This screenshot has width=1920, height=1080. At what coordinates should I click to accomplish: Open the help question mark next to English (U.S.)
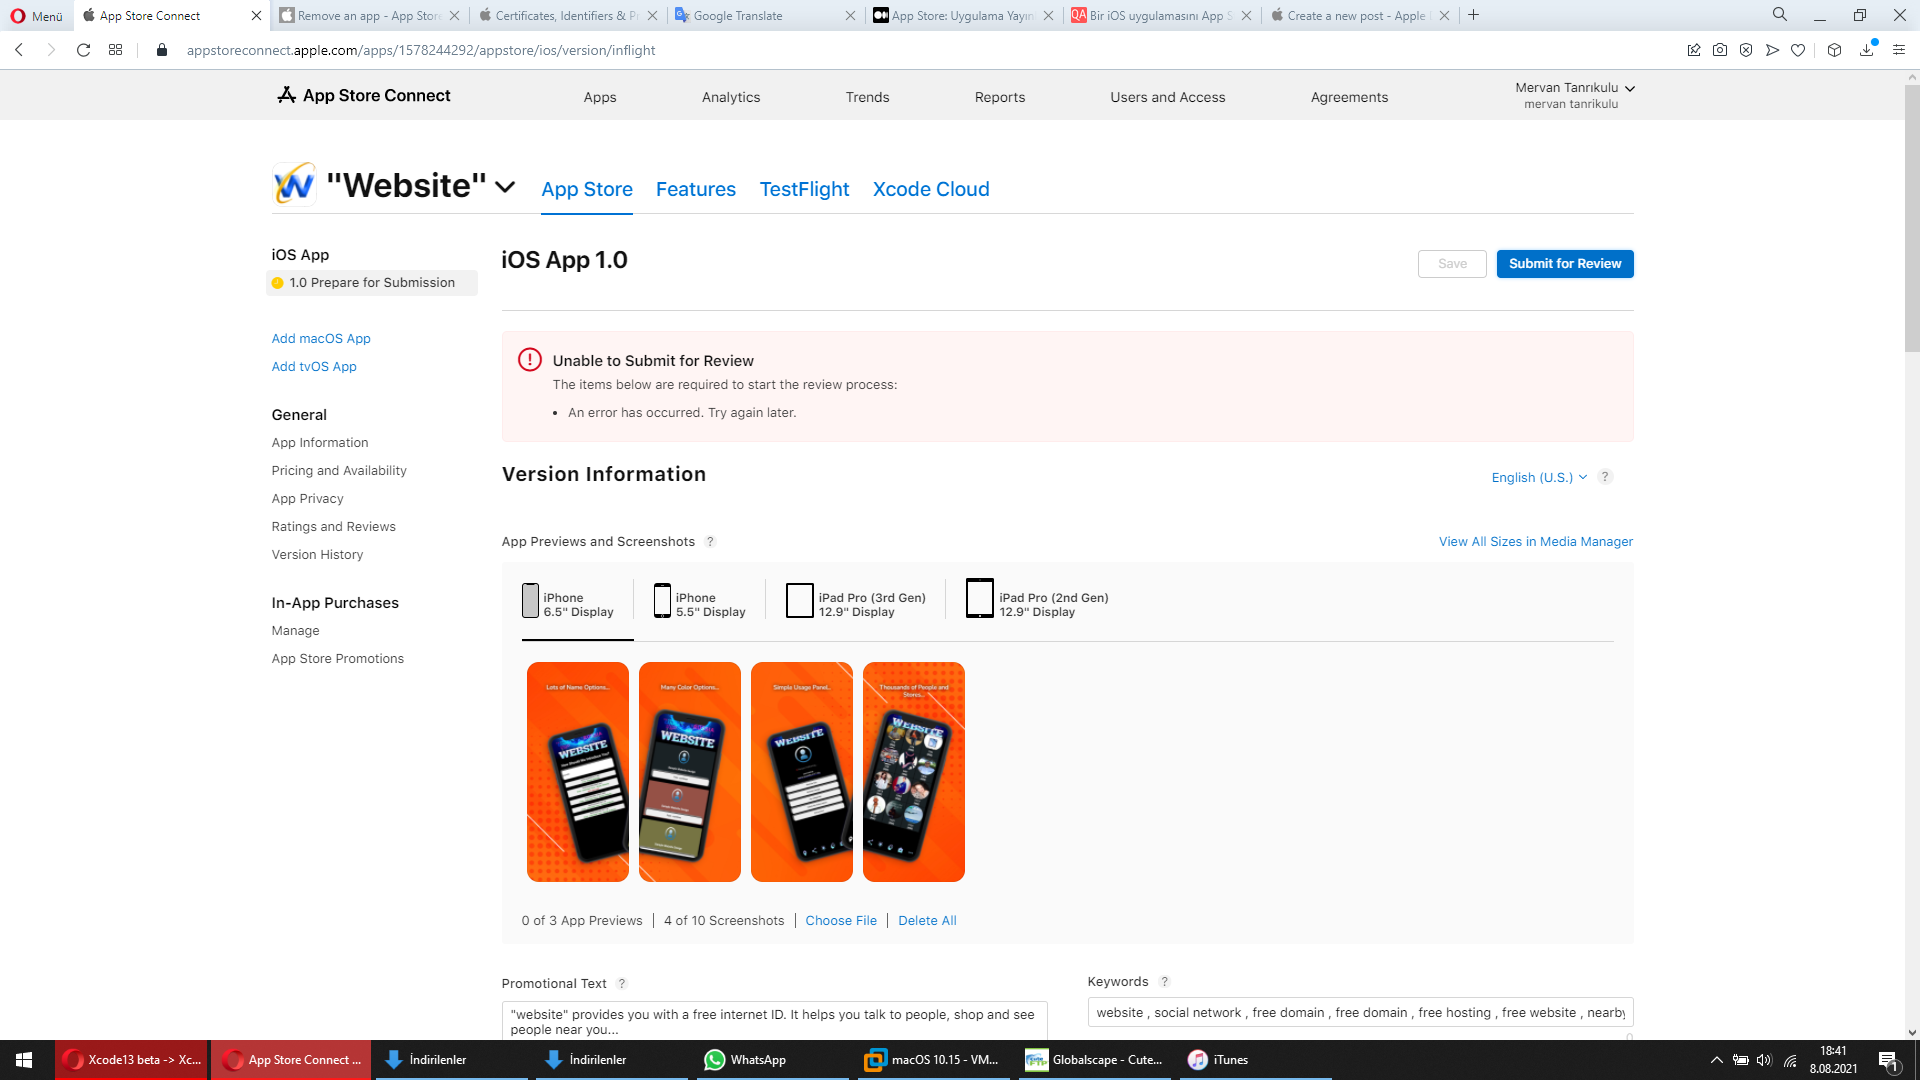pyautogui.click(x=1605, y=477)
